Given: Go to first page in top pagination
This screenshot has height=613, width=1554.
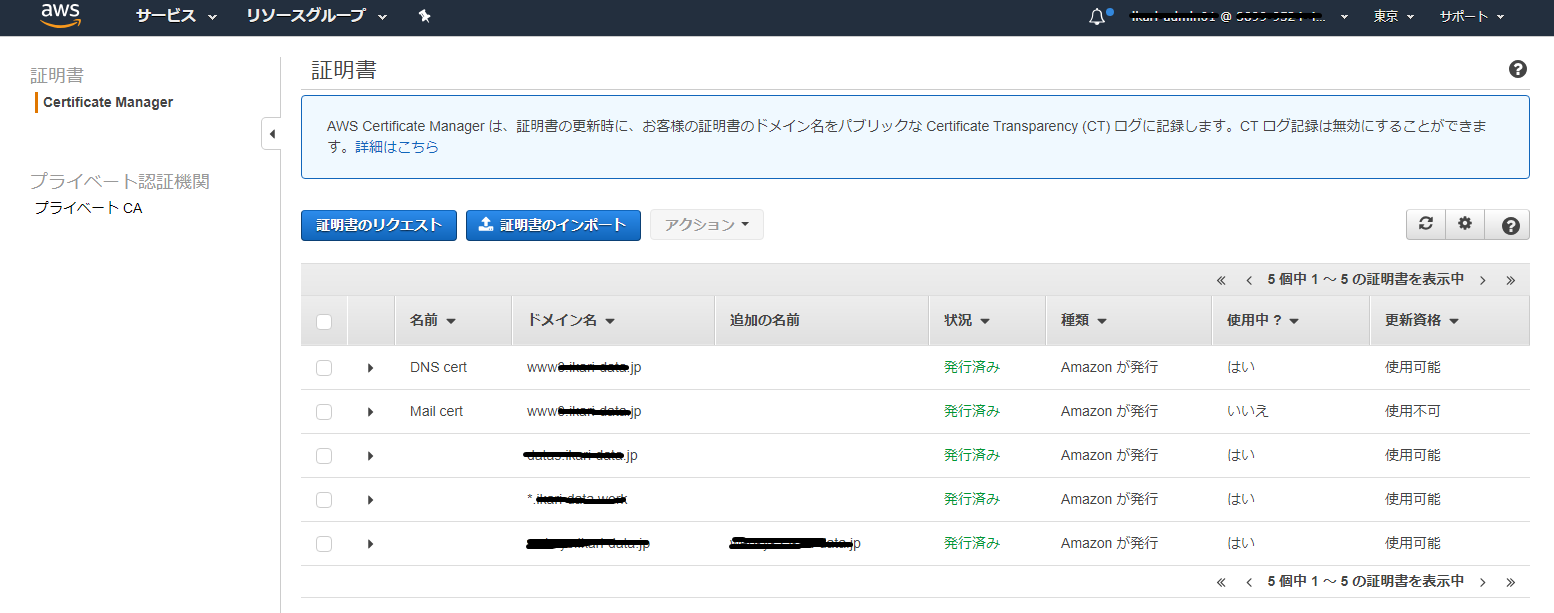Looking at the screenshot, I should click(x=1221, y=280).
